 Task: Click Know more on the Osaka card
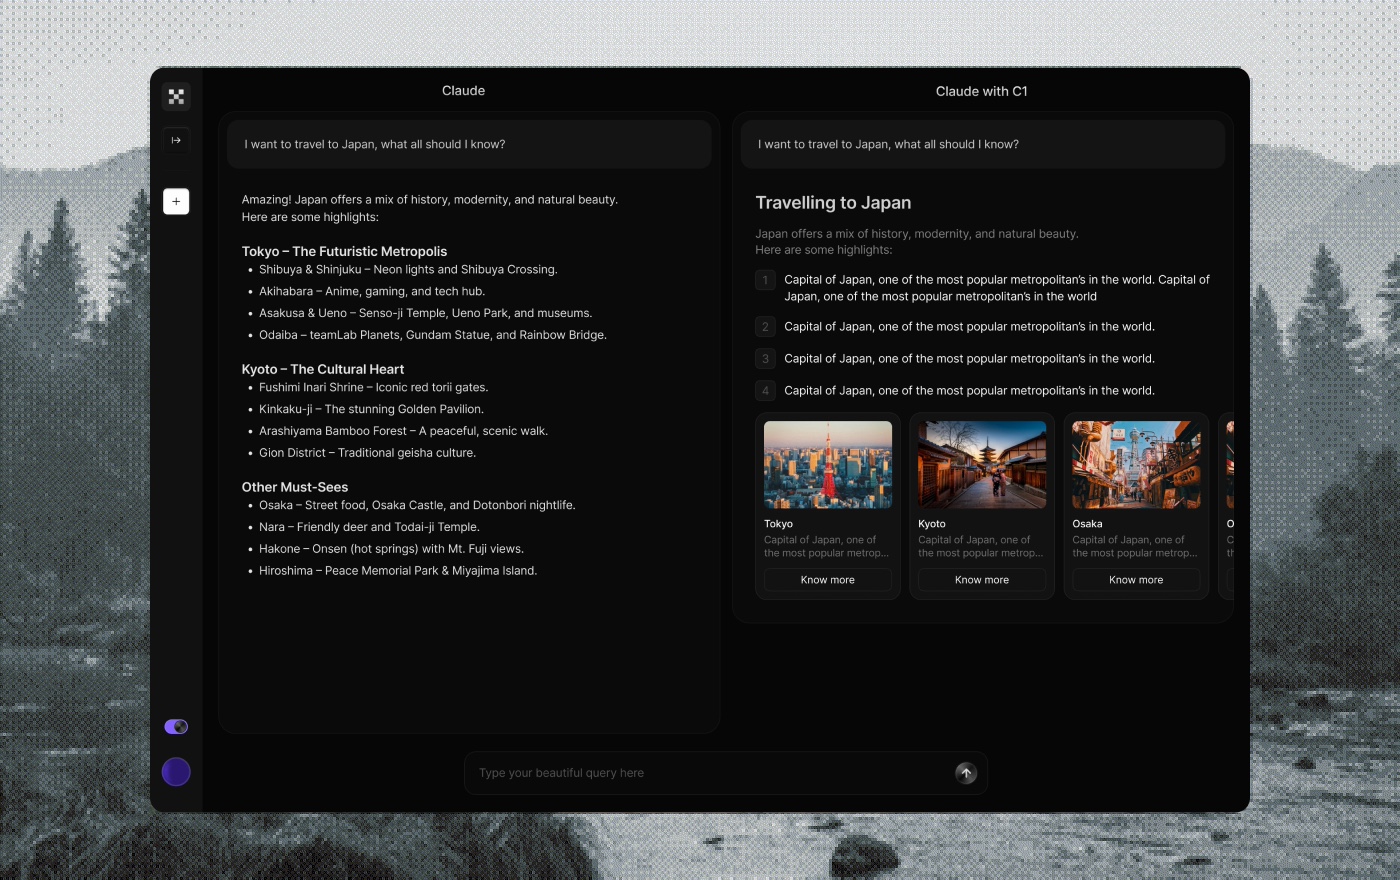[1136, 580]
